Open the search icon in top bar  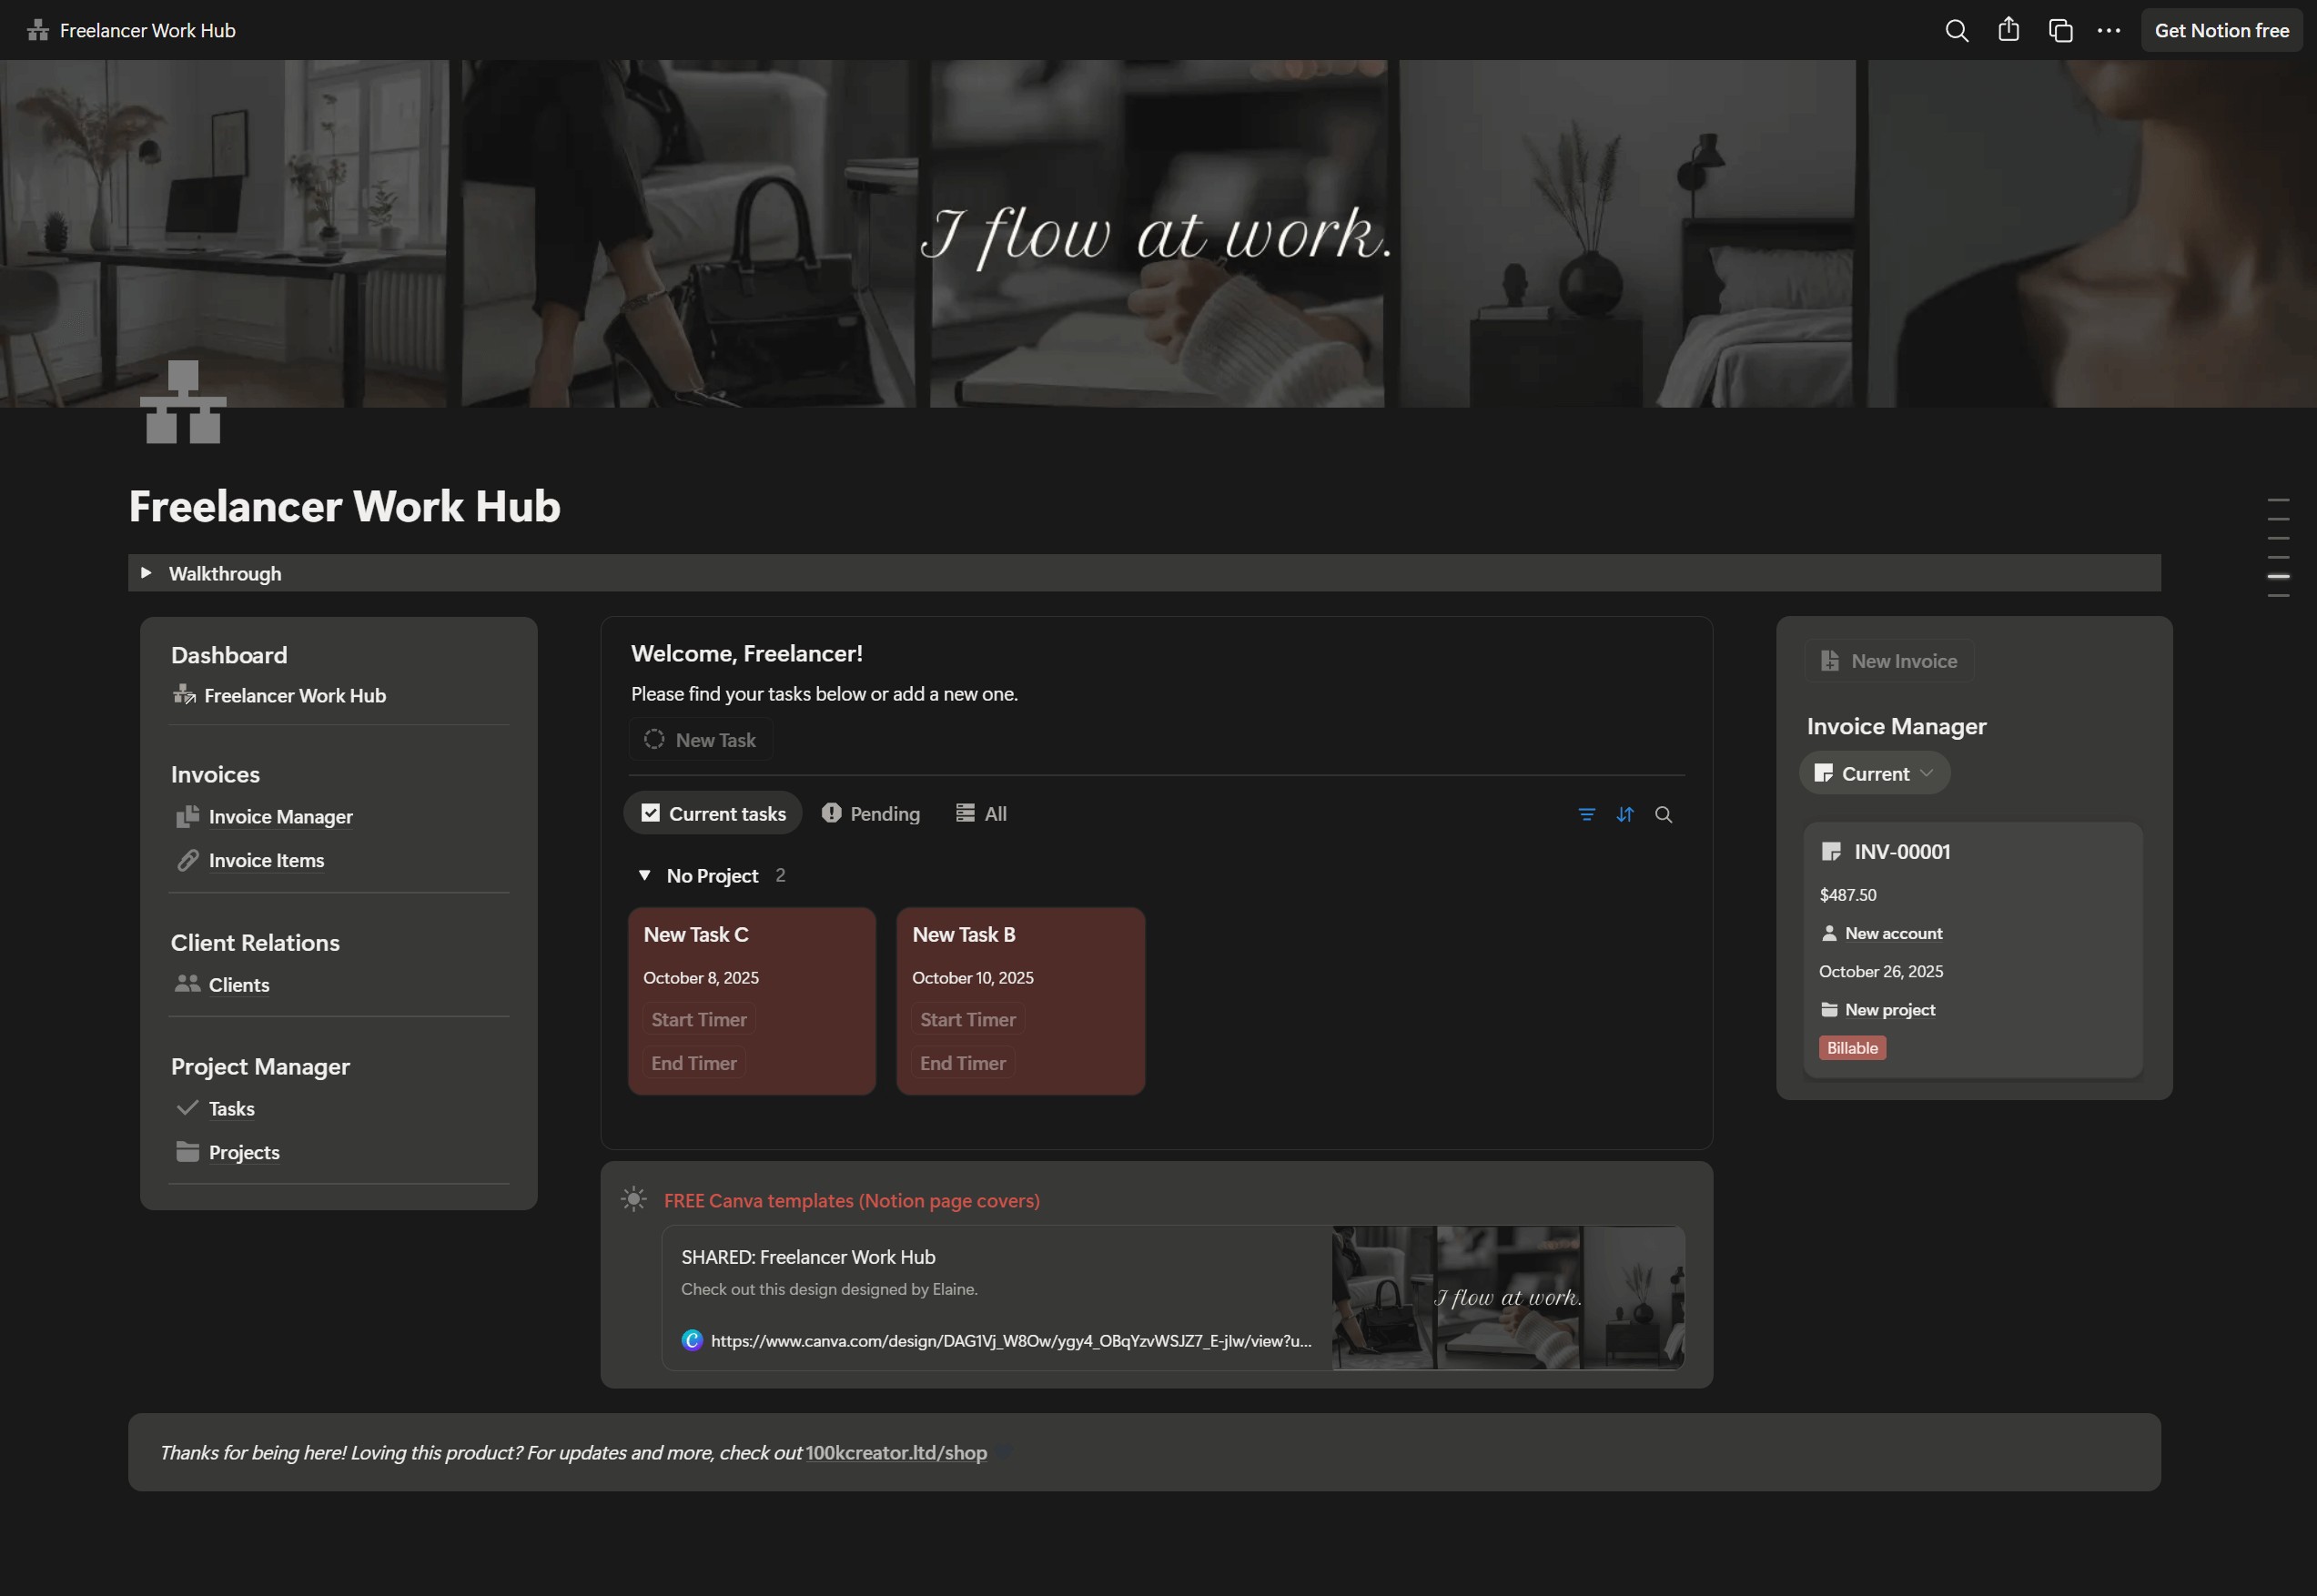click(1956, 31)
